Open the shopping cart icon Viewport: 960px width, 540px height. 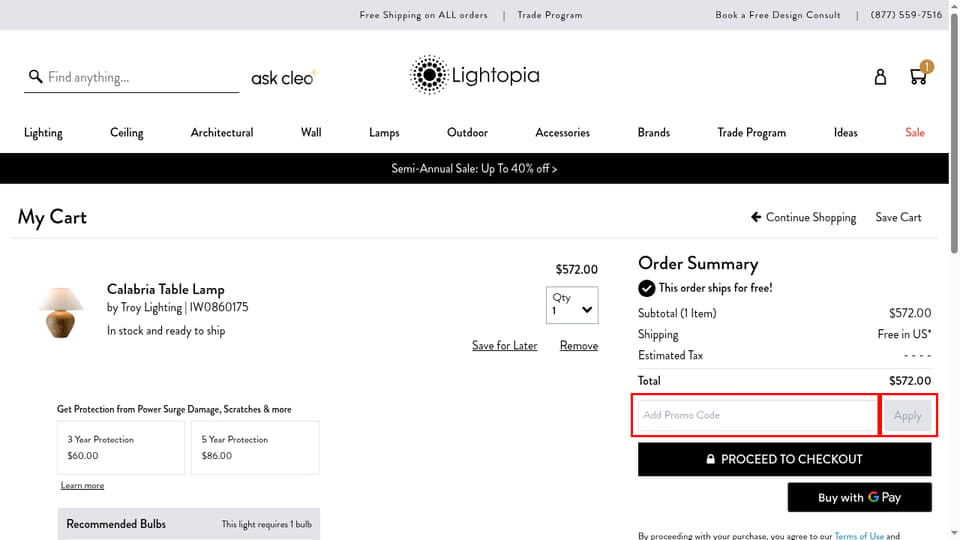[x=918, y=77]
